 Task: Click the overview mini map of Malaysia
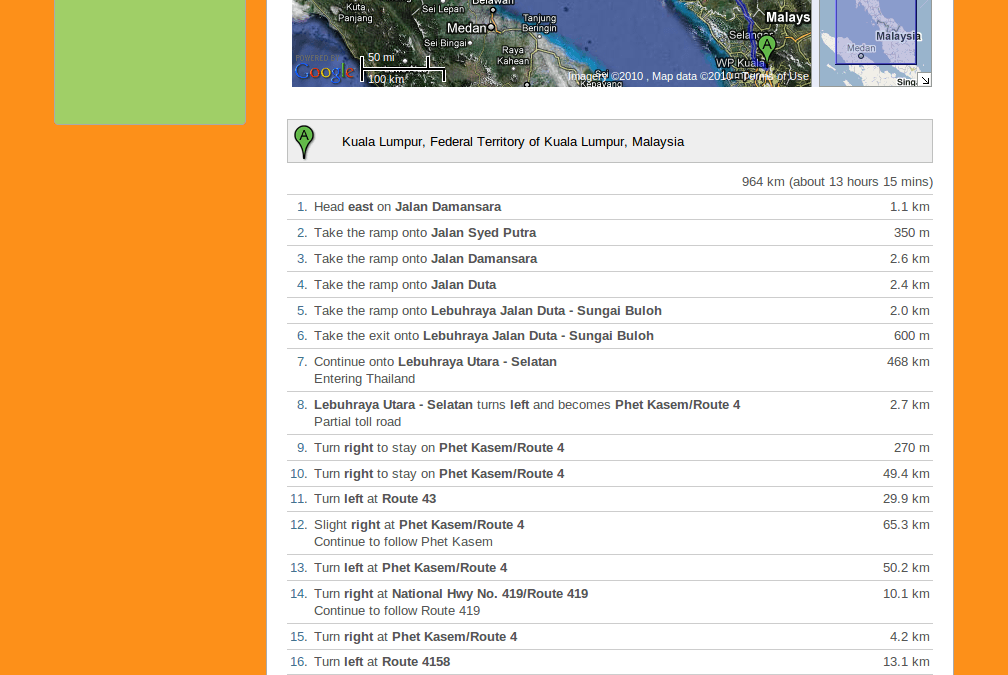[875, 43]
